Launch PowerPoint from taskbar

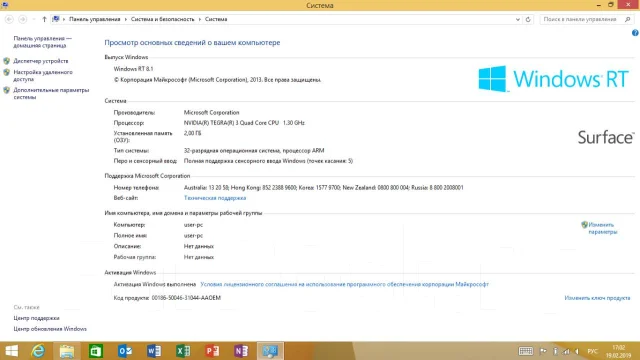tap(212, 351)
